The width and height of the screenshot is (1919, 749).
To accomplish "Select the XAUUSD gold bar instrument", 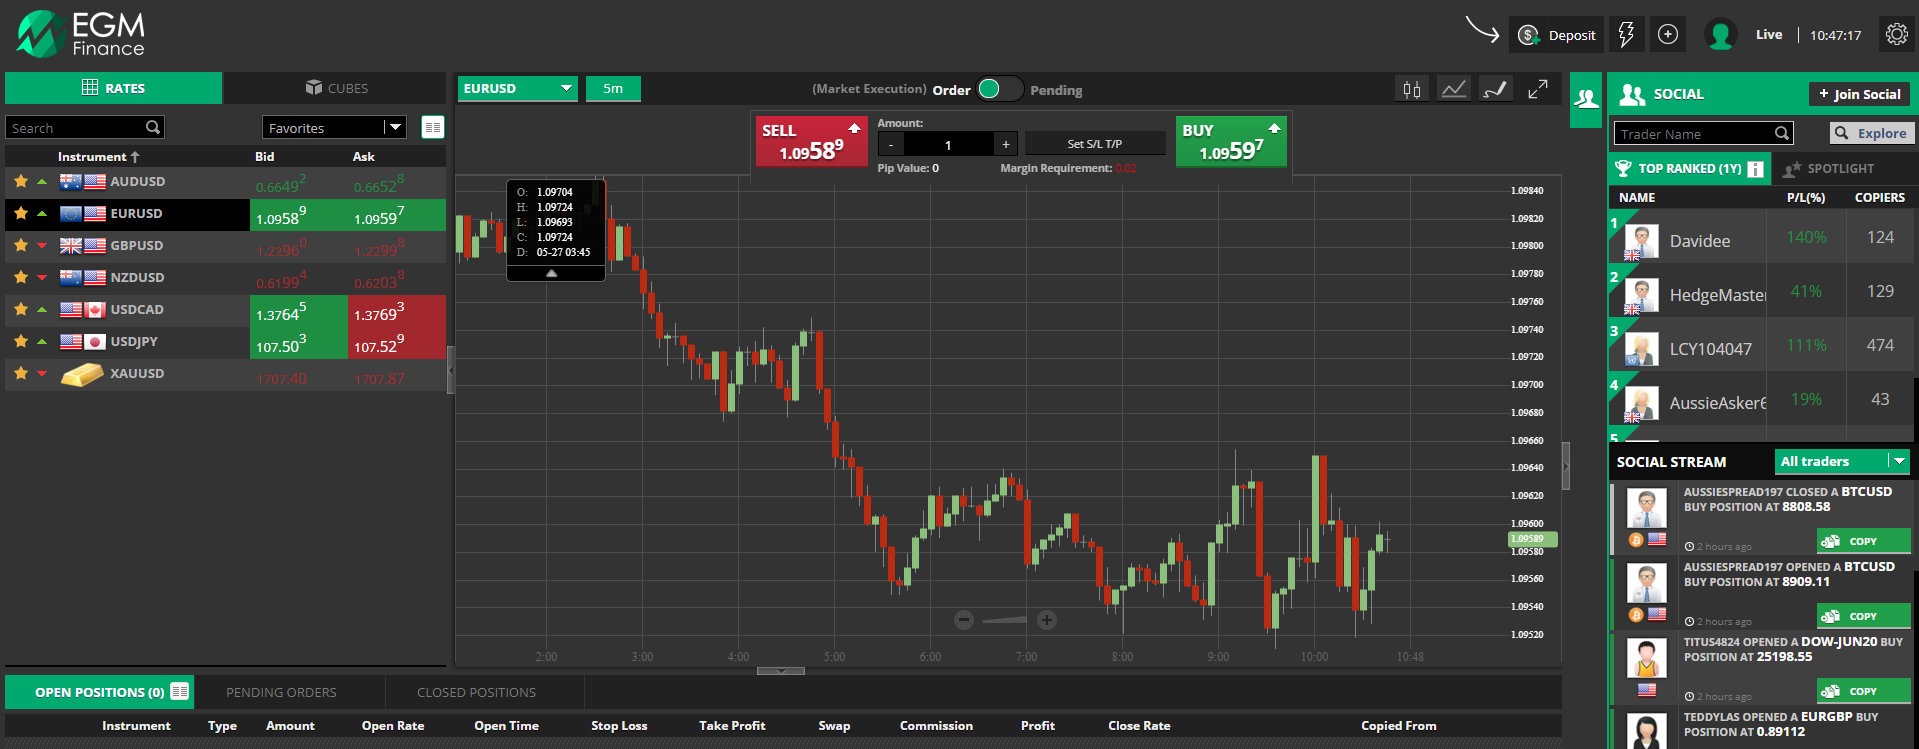I will (x=82, y=374).
